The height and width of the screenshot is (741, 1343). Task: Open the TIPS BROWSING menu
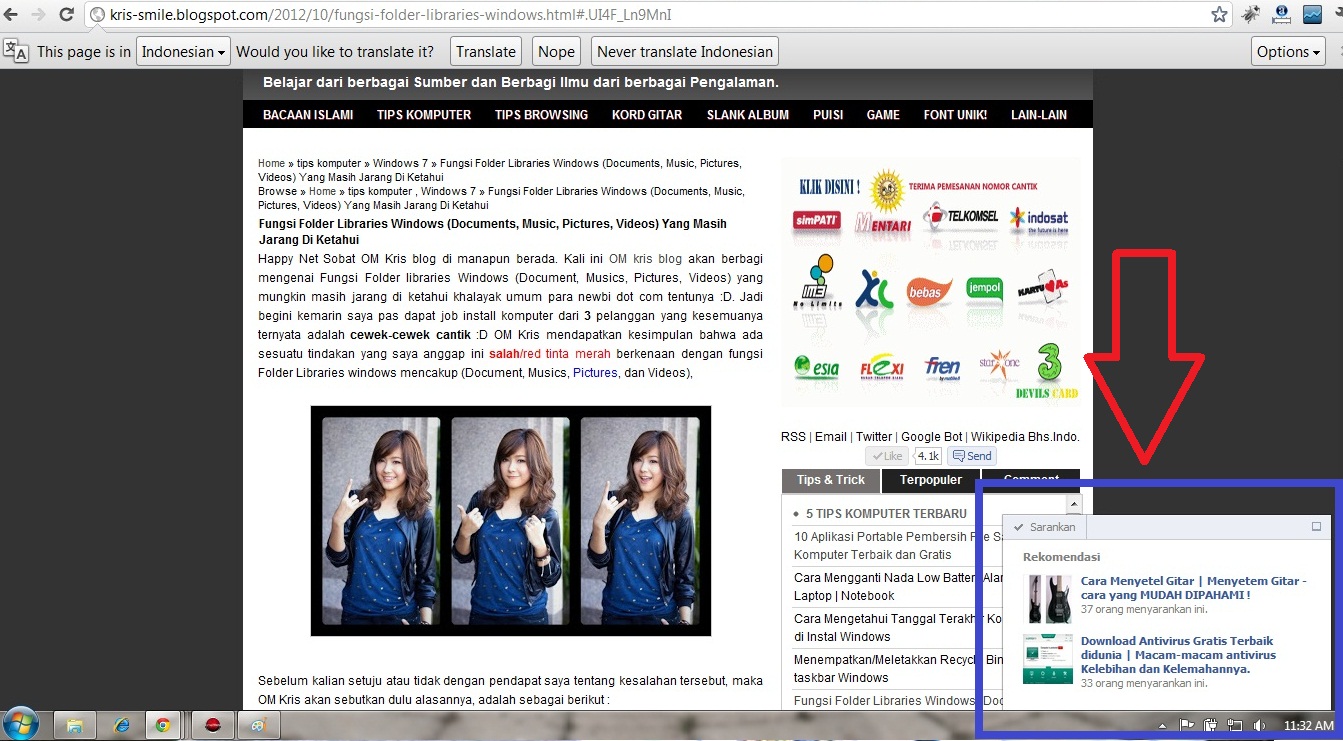pos(541,115)
